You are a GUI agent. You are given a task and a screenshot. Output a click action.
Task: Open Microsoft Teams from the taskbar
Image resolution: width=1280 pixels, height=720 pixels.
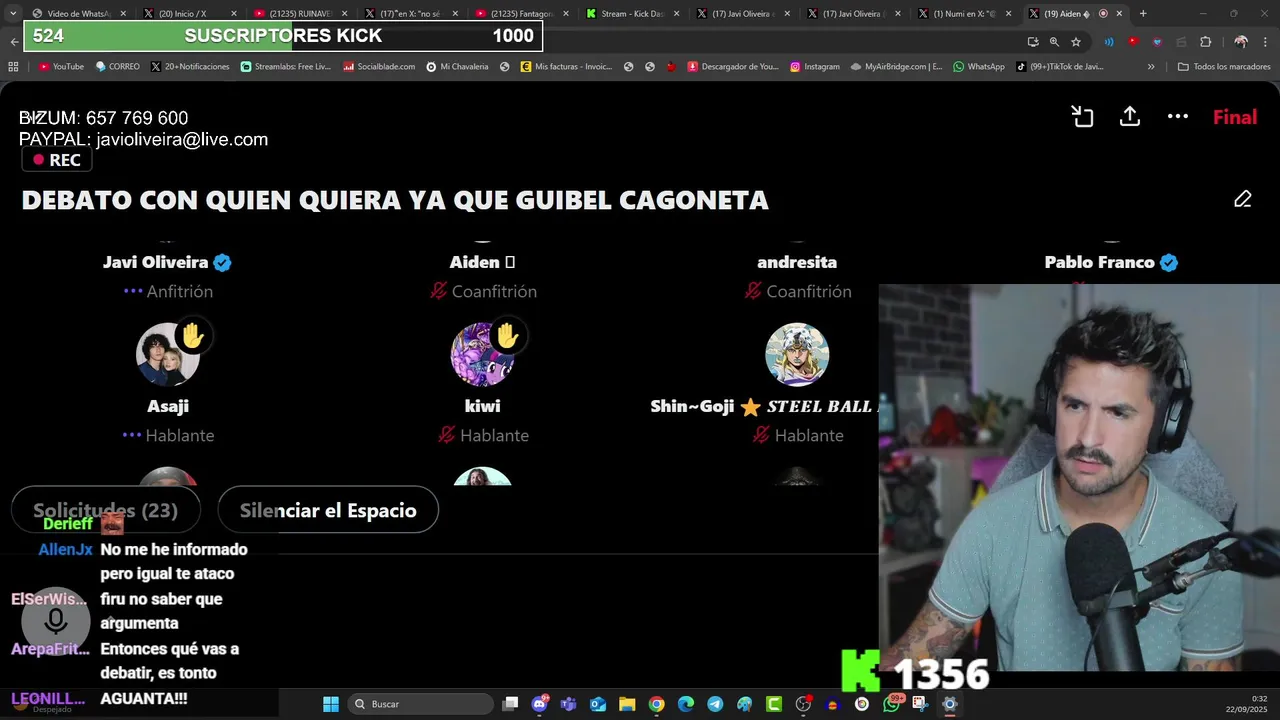(569, 704)
